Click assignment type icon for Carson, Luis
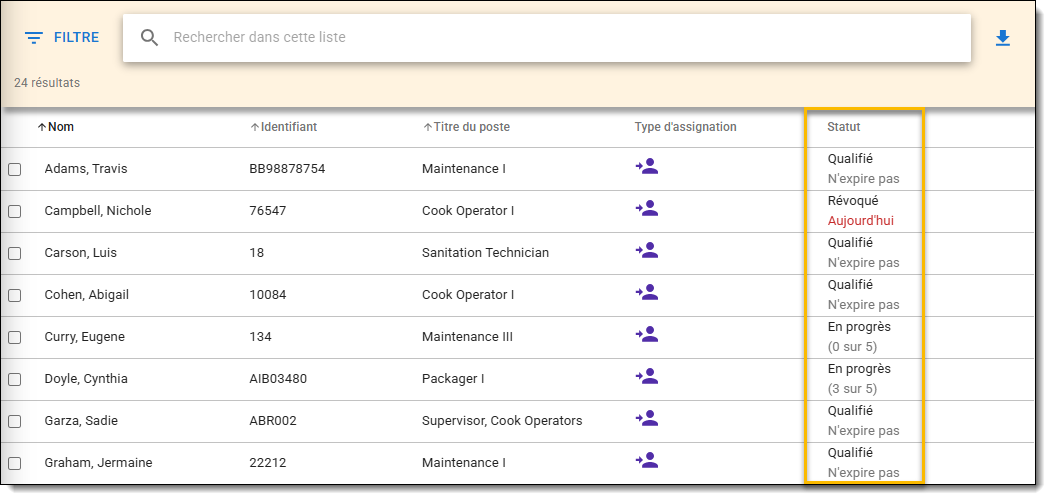1051x500 pixels. tap(647, 251)
